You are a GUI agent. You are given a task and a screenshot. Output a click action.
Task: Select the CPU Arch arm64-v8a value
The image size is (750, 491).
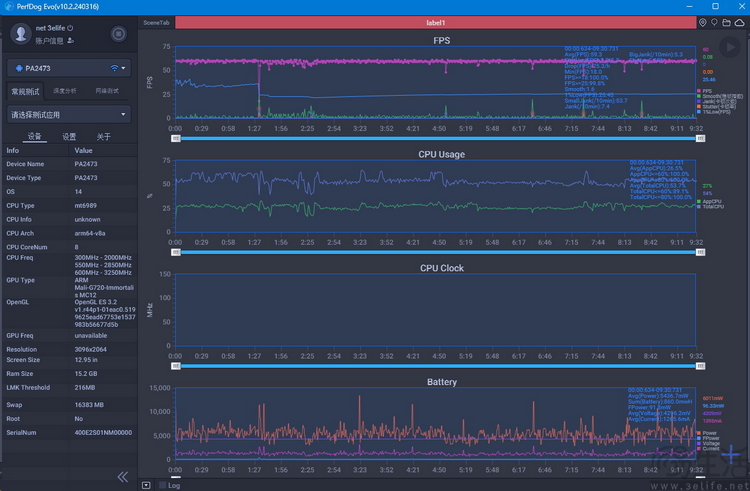pyautogui.click(x=90, y=233)
